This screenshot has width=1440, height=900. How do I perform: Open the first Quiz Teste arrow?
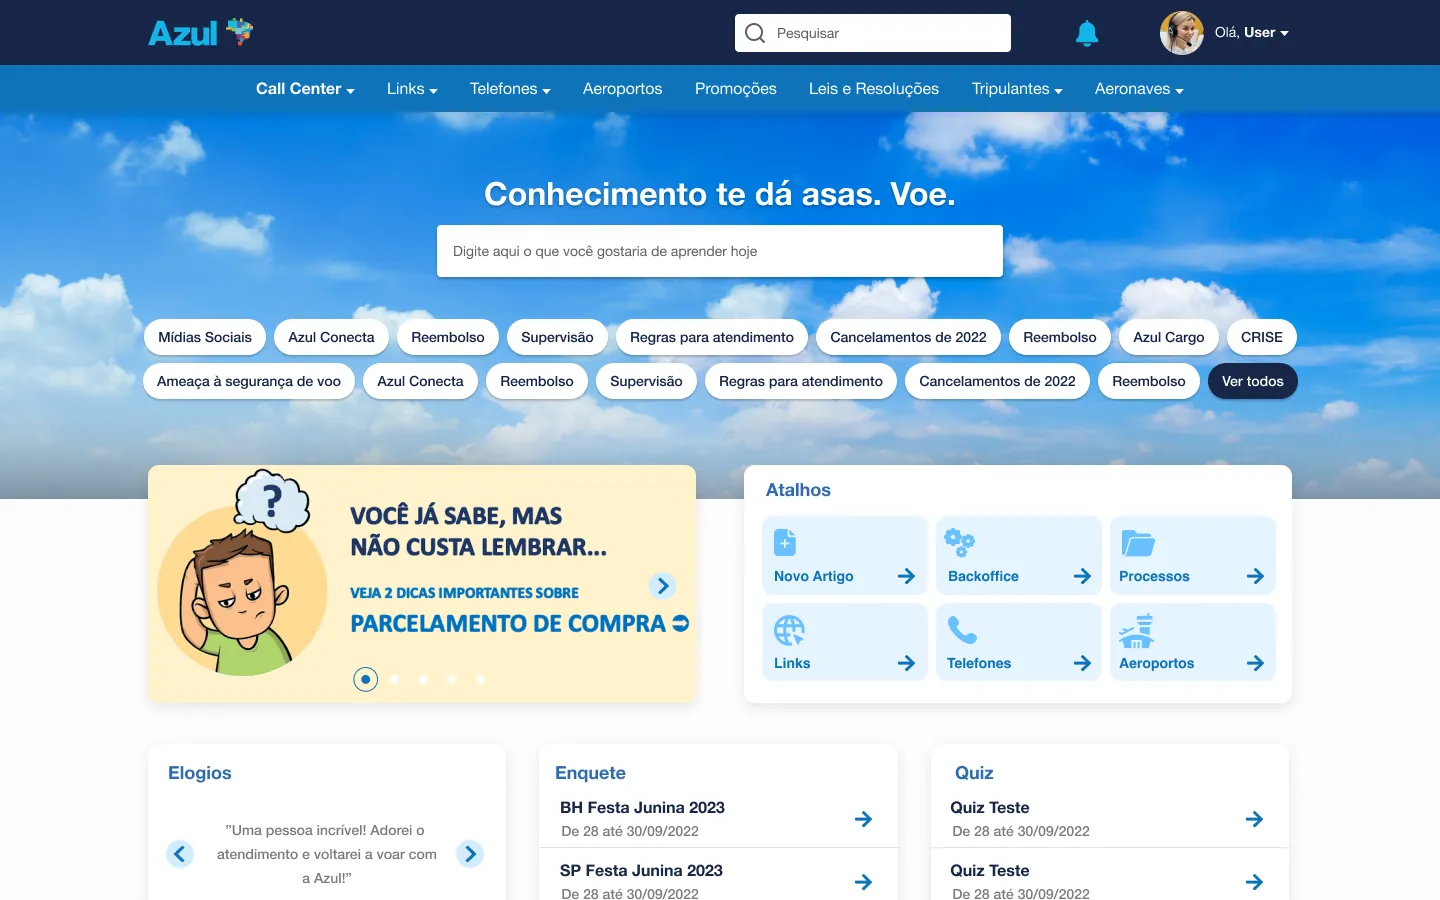point(1255,819)
